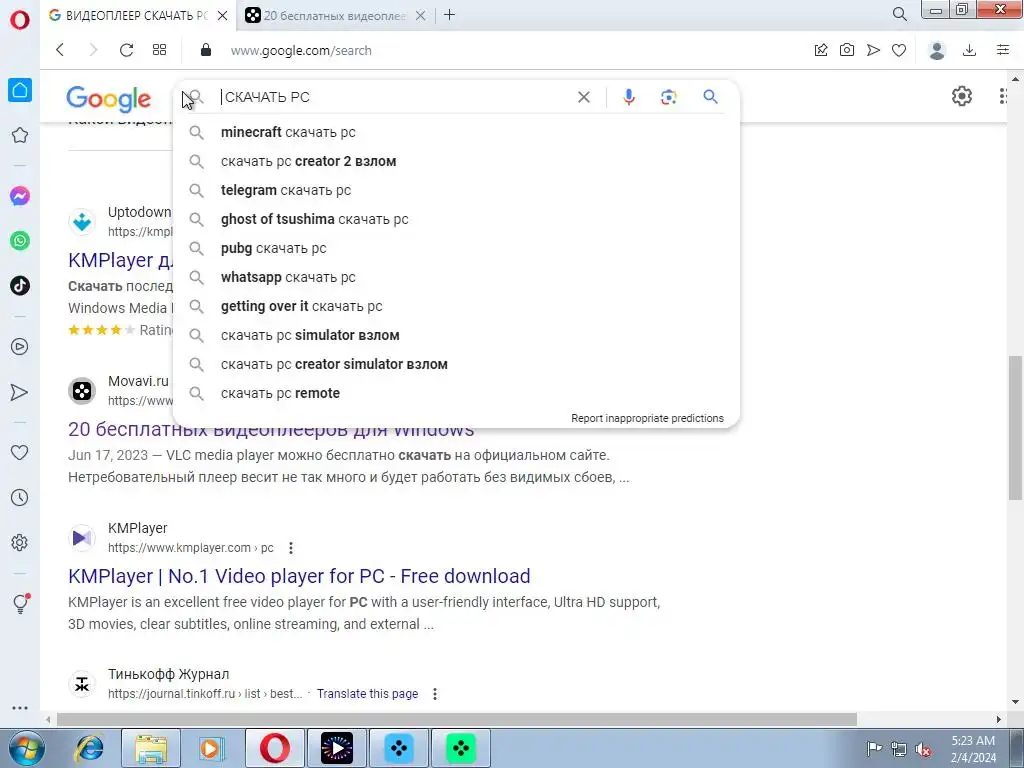
Task: Open TikTok in the sidebar
Action: point(20,285)
